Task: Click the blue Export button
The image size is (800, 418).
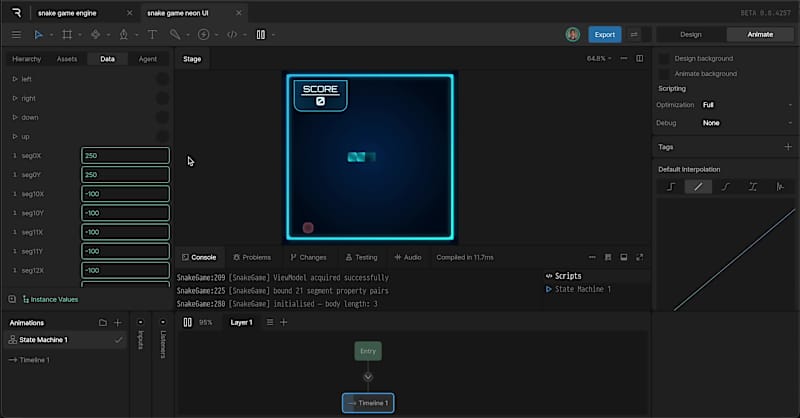Action: [605, 34]
